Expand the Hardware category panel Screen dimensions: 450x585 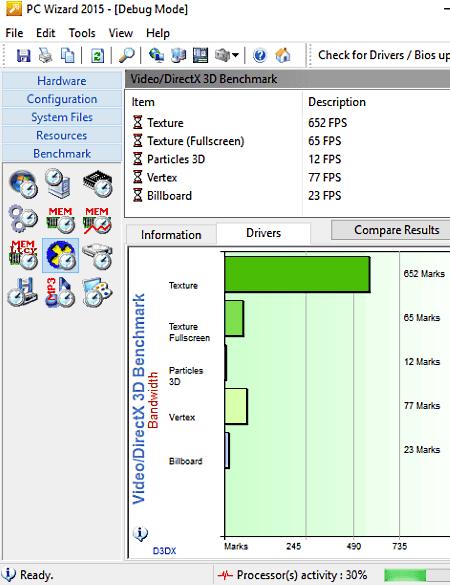62,81
